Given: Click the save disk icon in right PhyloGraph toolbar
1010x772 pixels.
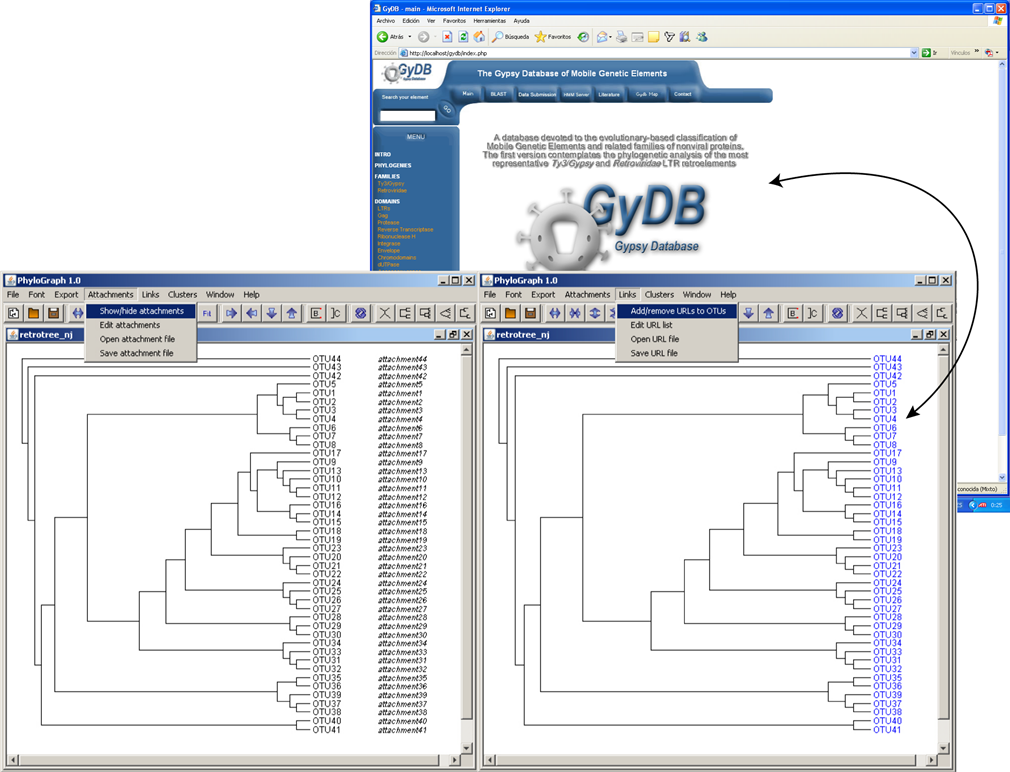Looking at the screenshot, I should coord(531,314).
